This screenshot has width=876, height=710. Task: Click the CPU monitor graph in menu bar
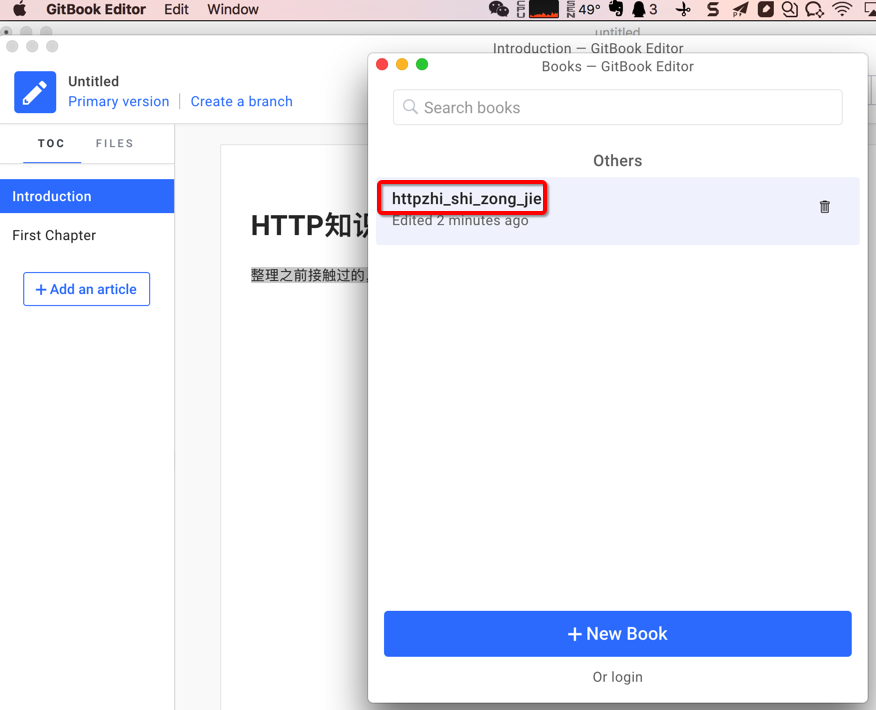(x=543, y=9)
